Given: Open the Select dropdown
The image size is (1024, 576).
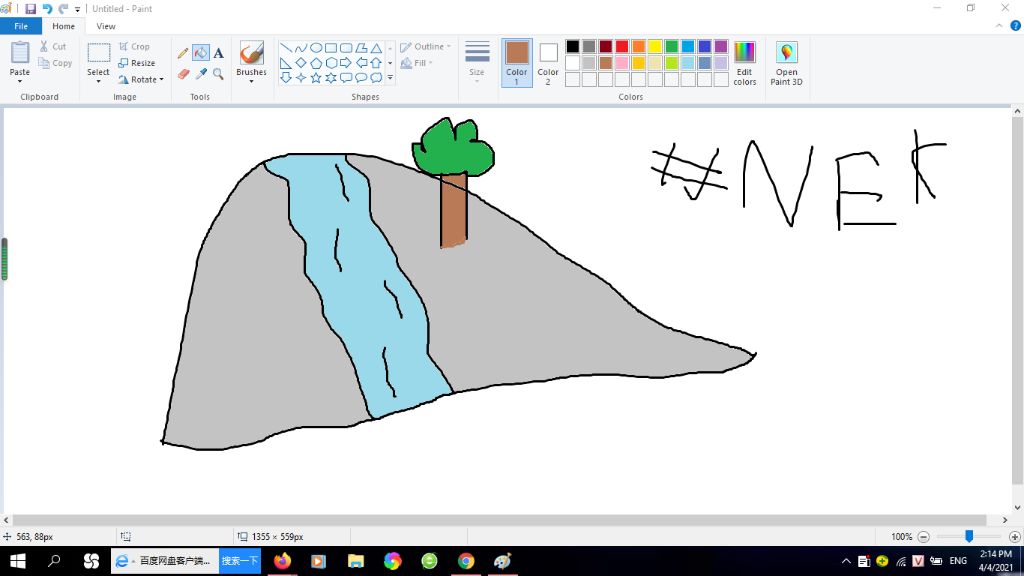Looking at the screenshot, I should pos(98,81).
